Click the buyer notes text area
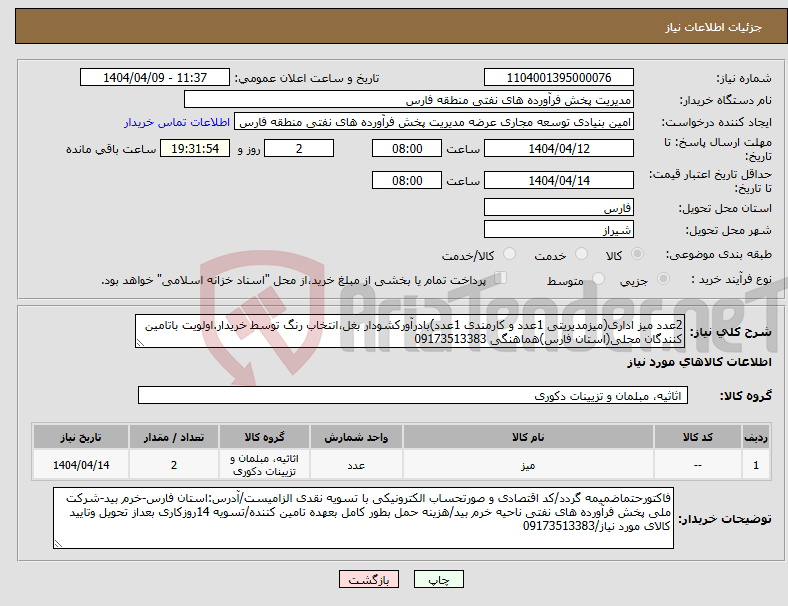Screen dimensions: 788x606 363,518
